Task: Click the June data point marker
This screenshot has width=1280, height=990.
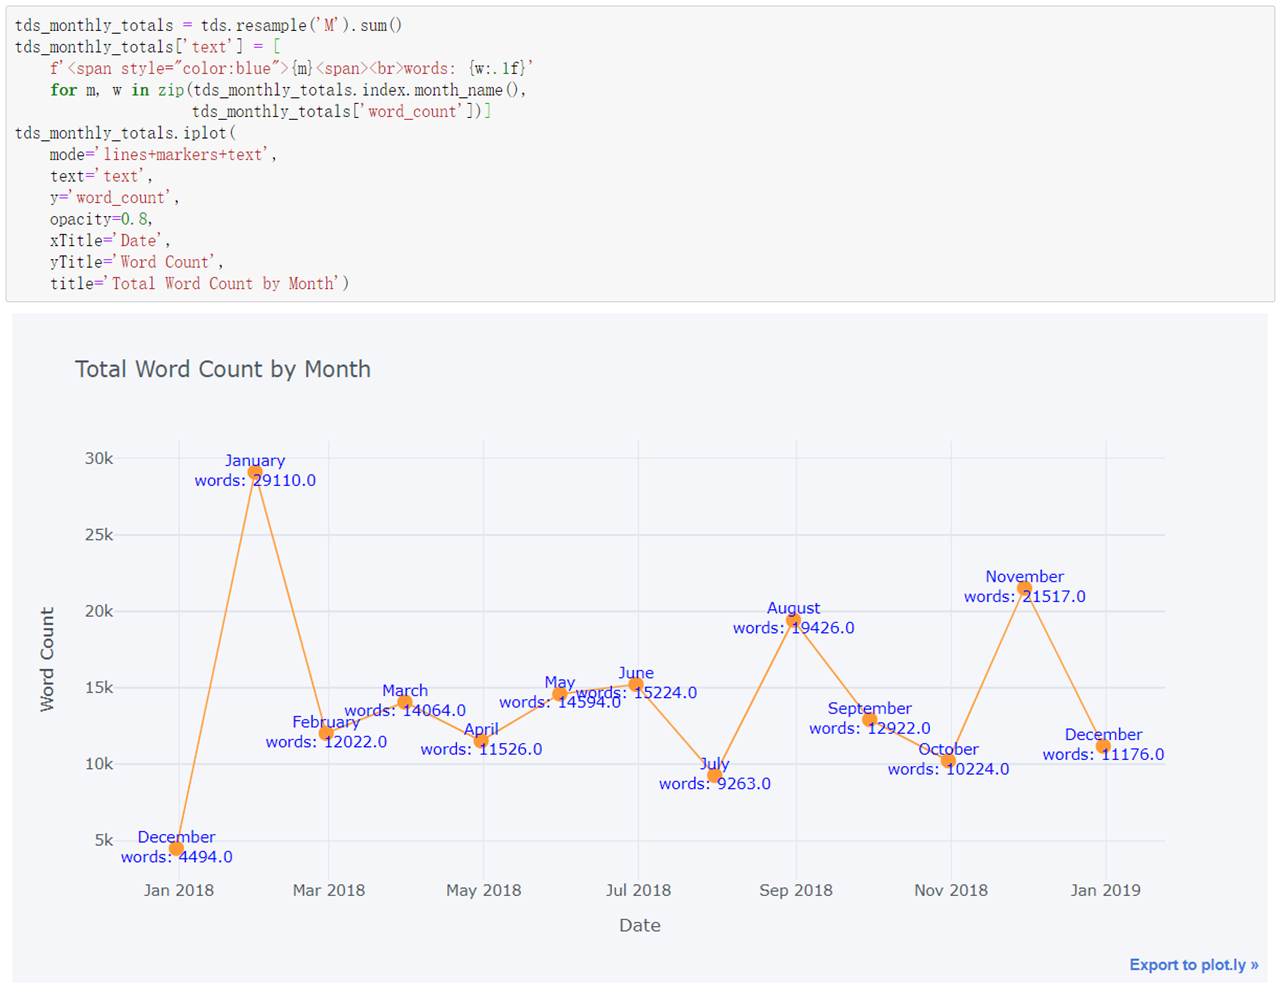Action: tap(636, 686)
